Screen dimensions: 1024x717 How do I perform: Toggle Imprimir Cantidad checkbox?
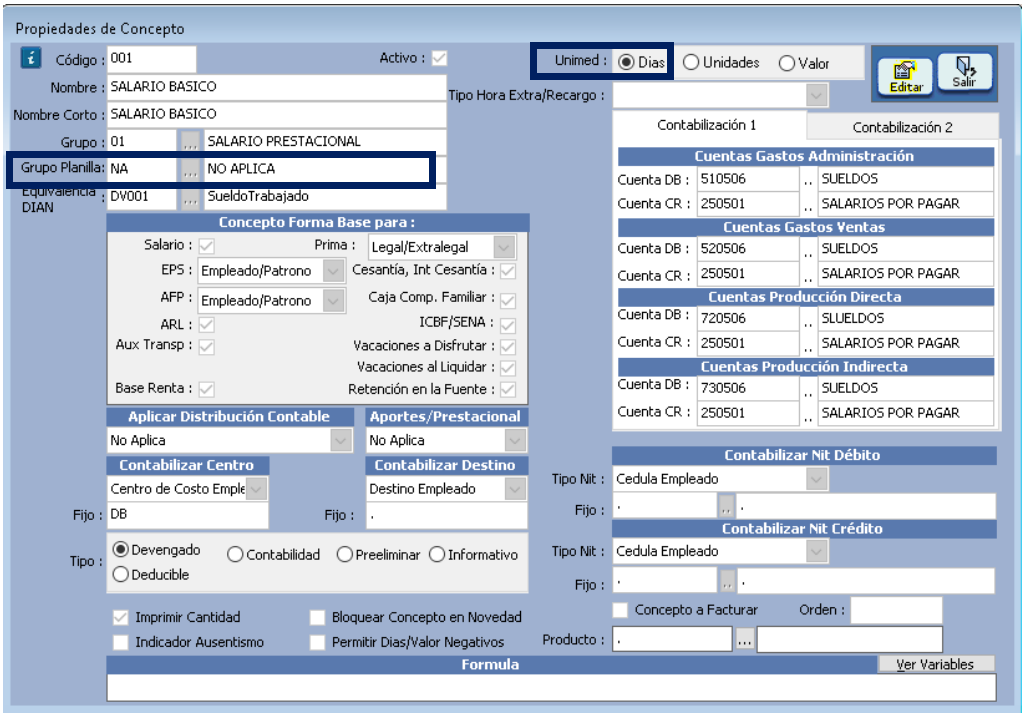tap(120, 617)
